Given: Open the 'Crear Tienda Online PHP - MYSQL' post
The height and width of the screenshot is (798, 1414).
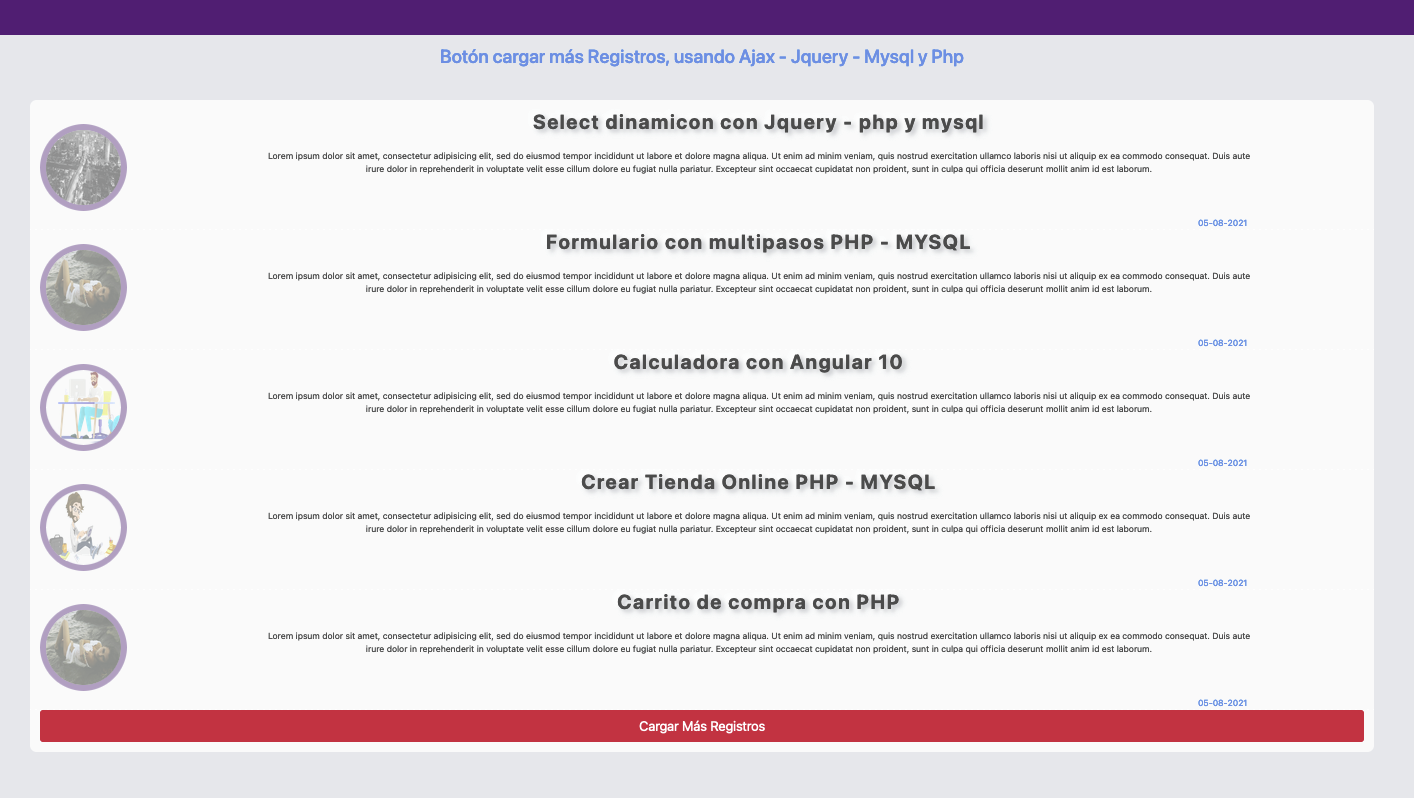Looking at the screenshot, I should pyautogui.click(x=758, y=482).
